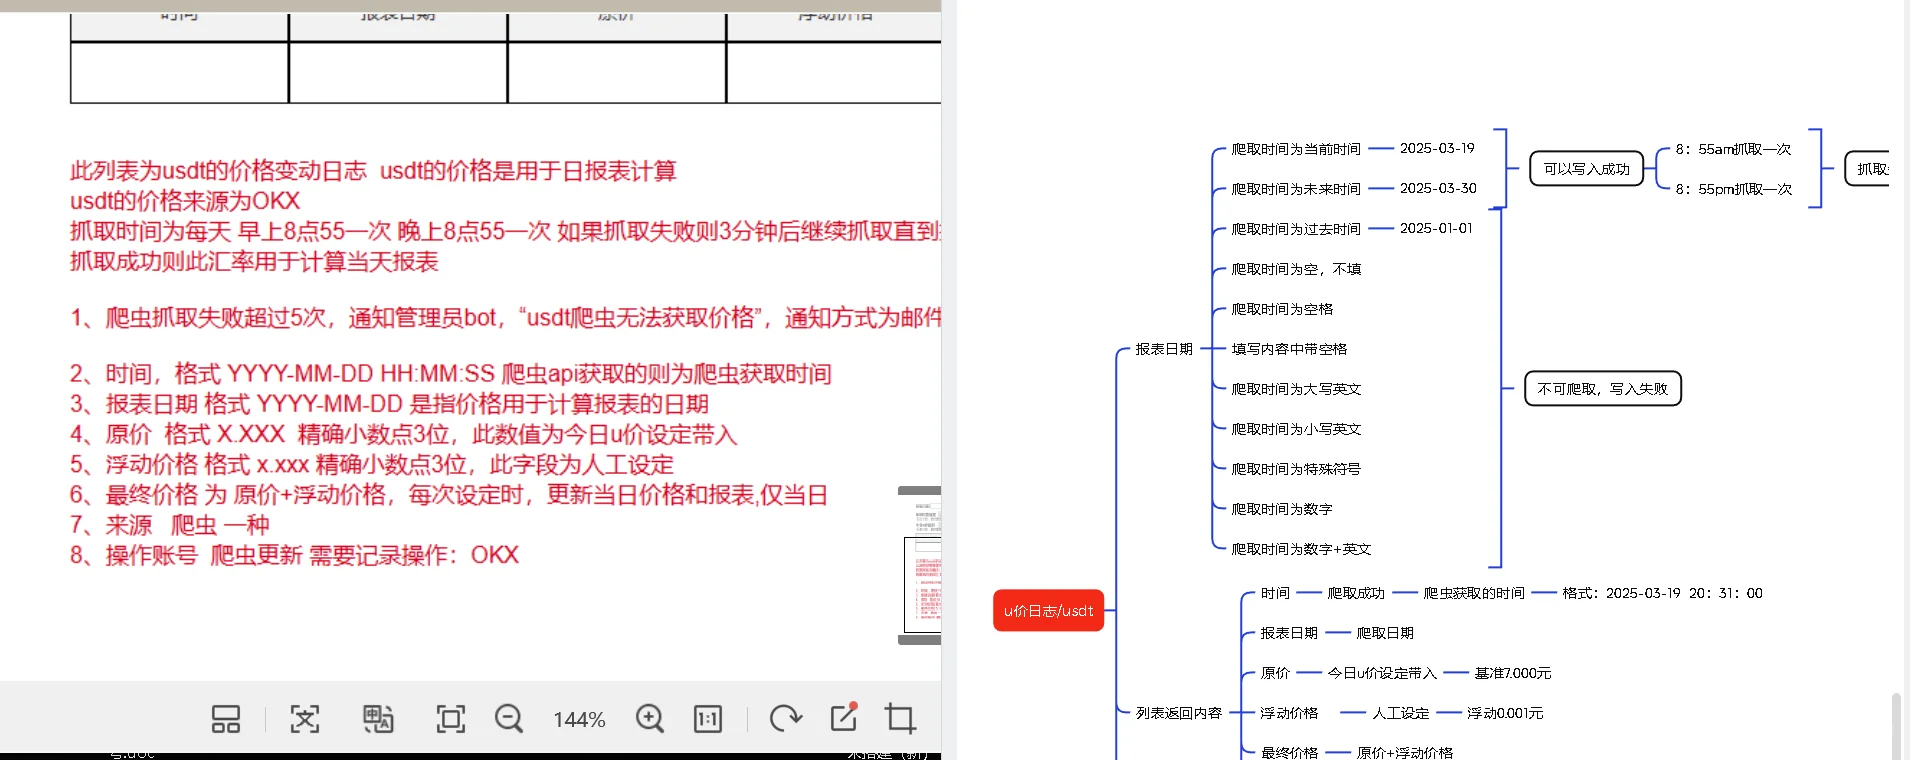Select node 爬取时间为空格
Screen dimensions: 1910x760
click(x=1282, y=309)
